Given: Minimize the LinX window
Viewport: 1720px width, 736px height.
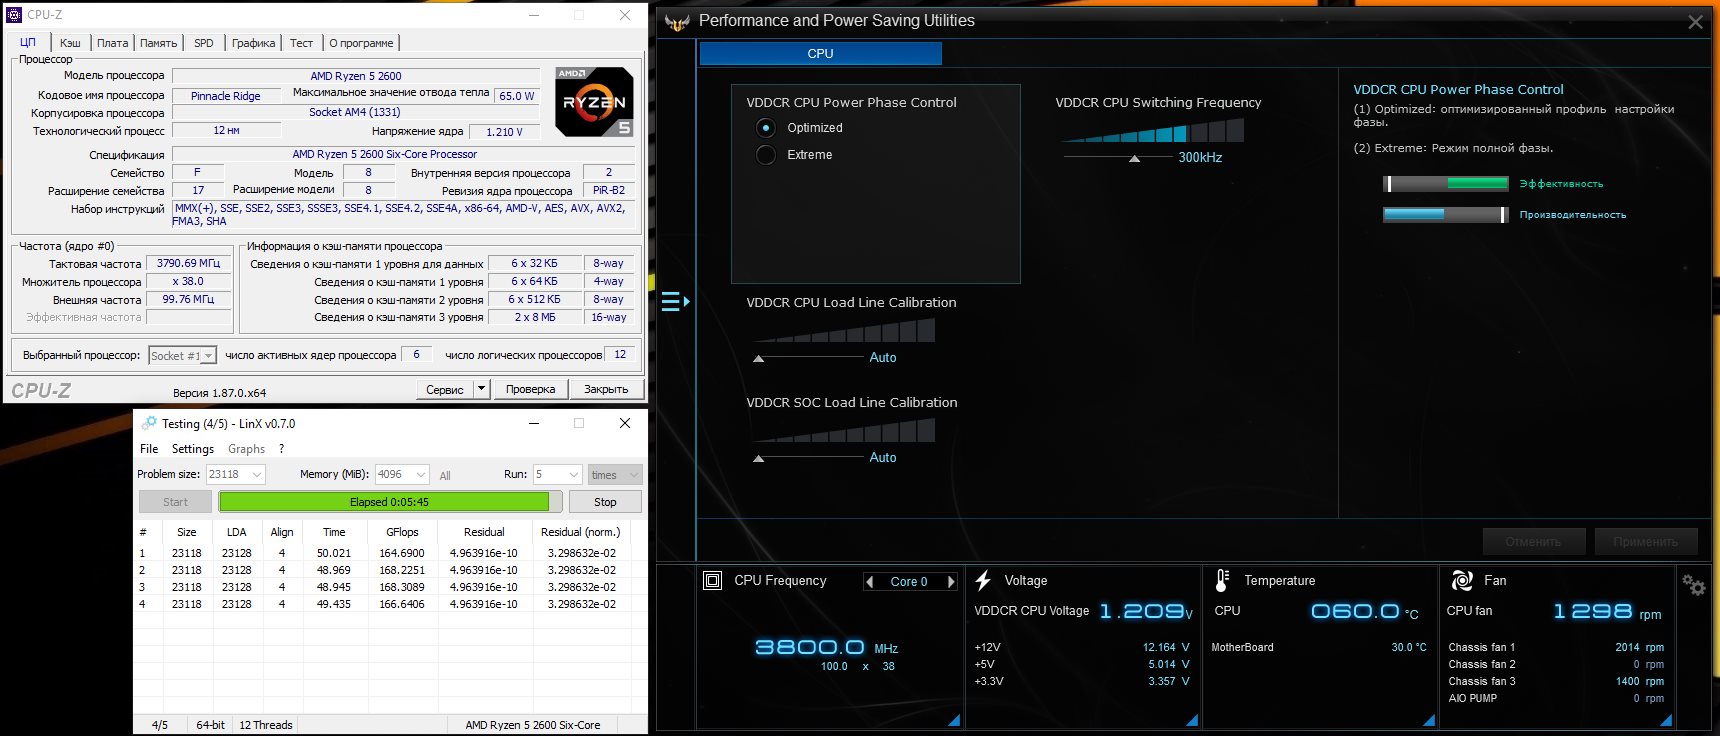Looking at the screenshot, I should 533,423.
